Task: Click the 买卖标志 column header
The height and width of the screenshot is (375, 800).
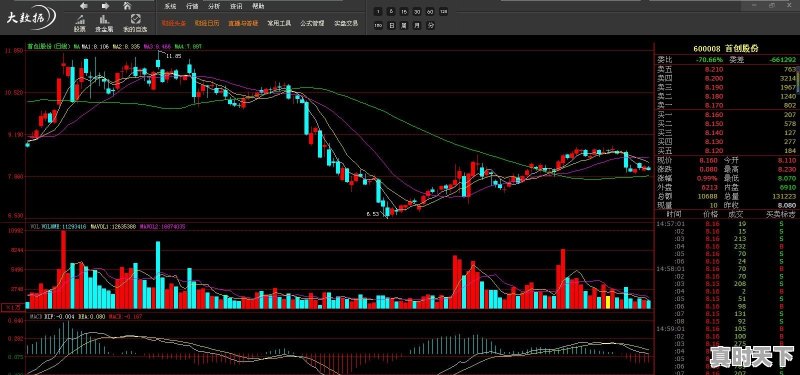Action: click(781, 215)
